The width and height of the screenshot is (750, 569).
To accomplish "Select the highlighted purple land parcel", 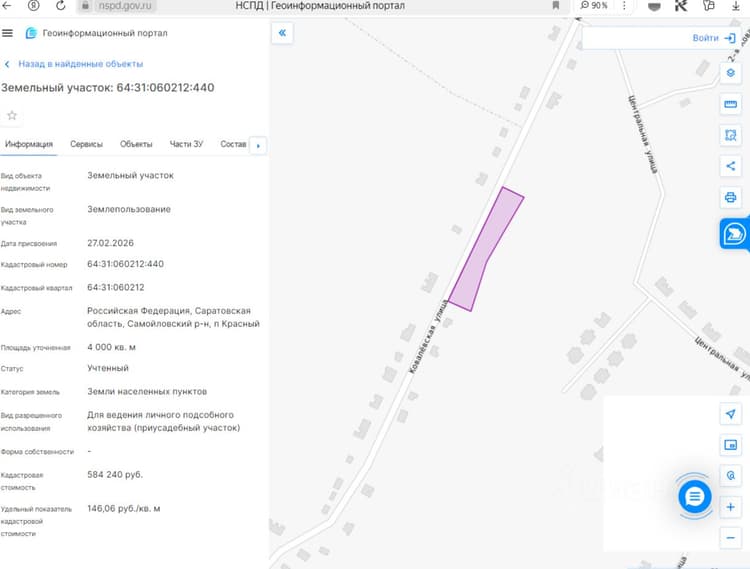I will [484, 251].
